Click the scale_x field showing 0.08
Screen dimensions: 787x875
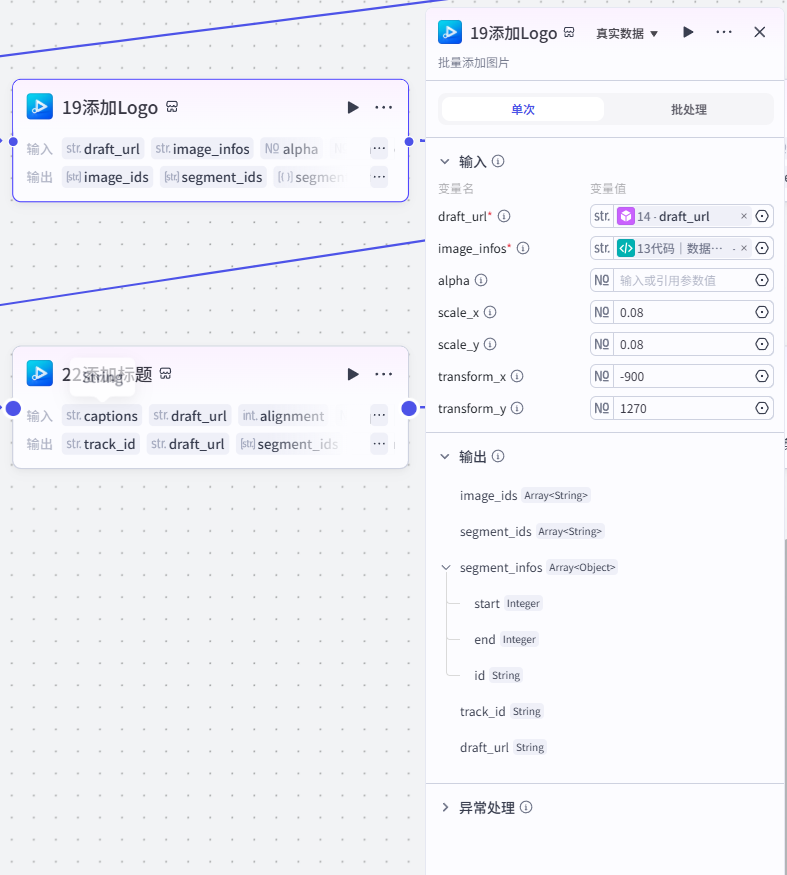pyautogui.click(x=683, y=312)
